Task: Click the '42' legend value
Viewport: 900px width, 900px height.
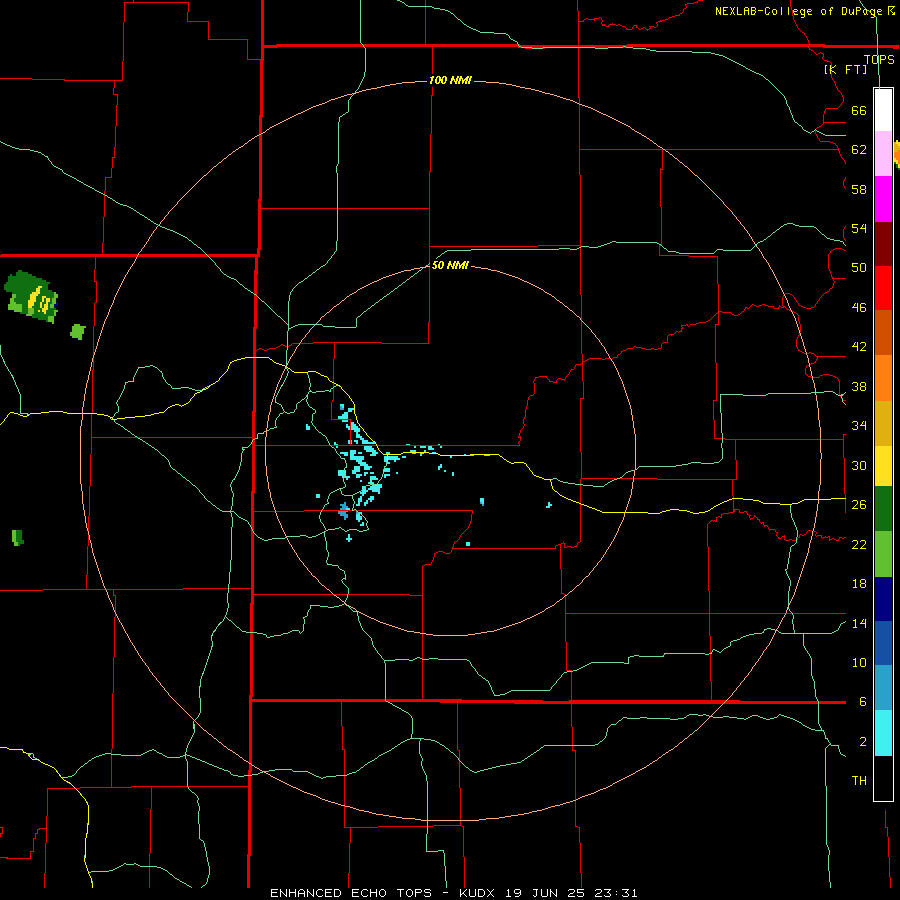Action: pos(859,347)
